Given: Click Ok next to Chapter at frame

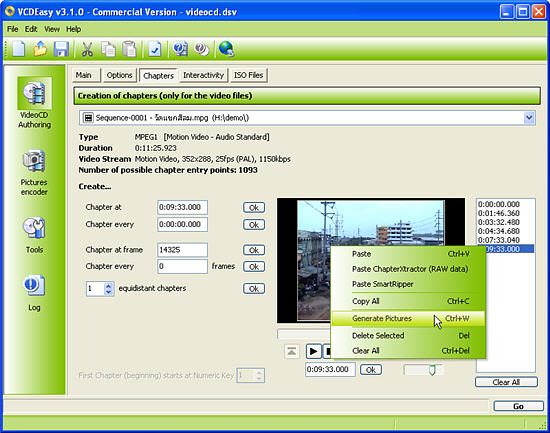Looking at the screenshot, I should click(x=254, y=250).
